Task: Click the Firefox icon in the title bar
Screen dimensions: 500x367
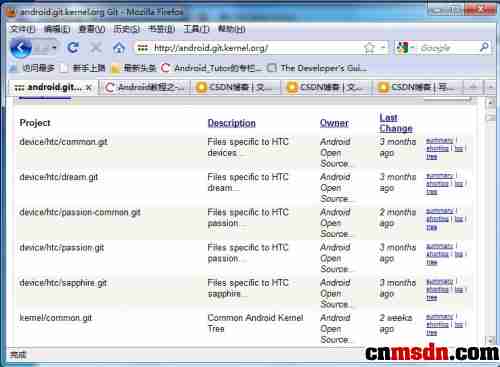Action: [x=11, y=12]
